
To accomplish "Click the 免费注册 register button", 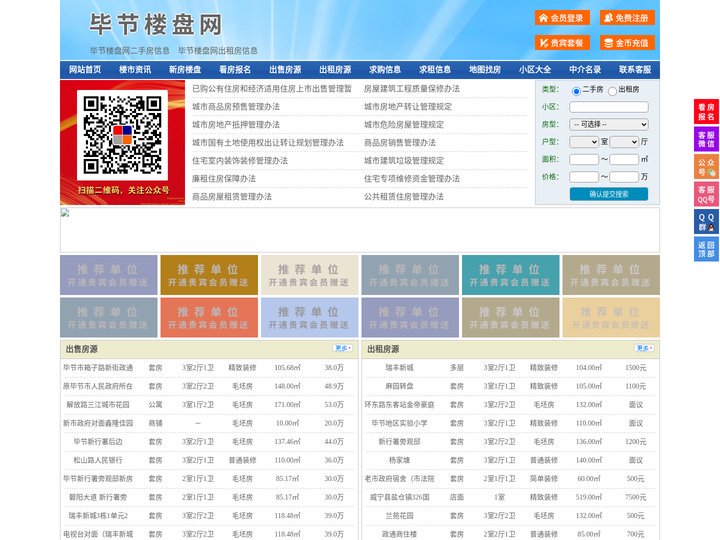I will coord(627,18).
